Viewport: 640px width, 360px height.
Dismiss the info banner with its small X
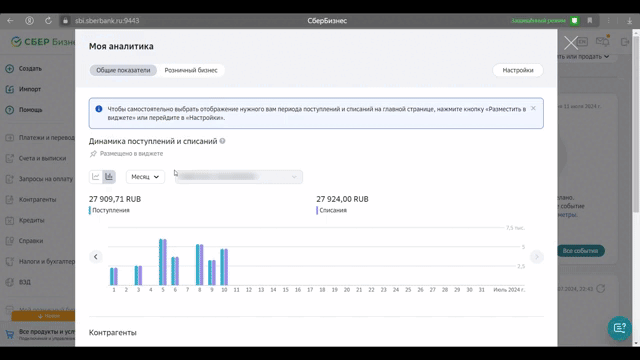pos(533,108)
